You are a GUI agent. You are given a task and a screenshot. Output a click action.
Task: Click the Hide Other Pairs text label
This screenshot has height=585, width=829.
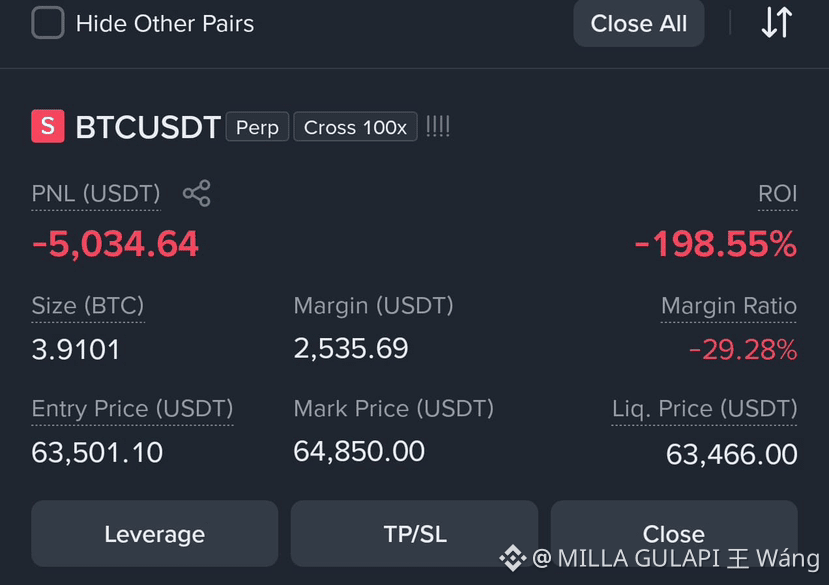click(165, 24)
